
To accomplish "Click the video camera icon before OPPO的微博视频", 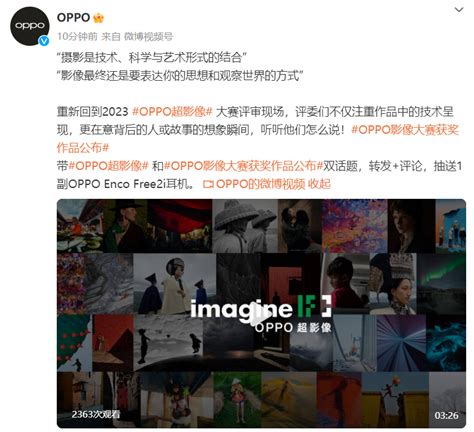I will tap(208, 184).
